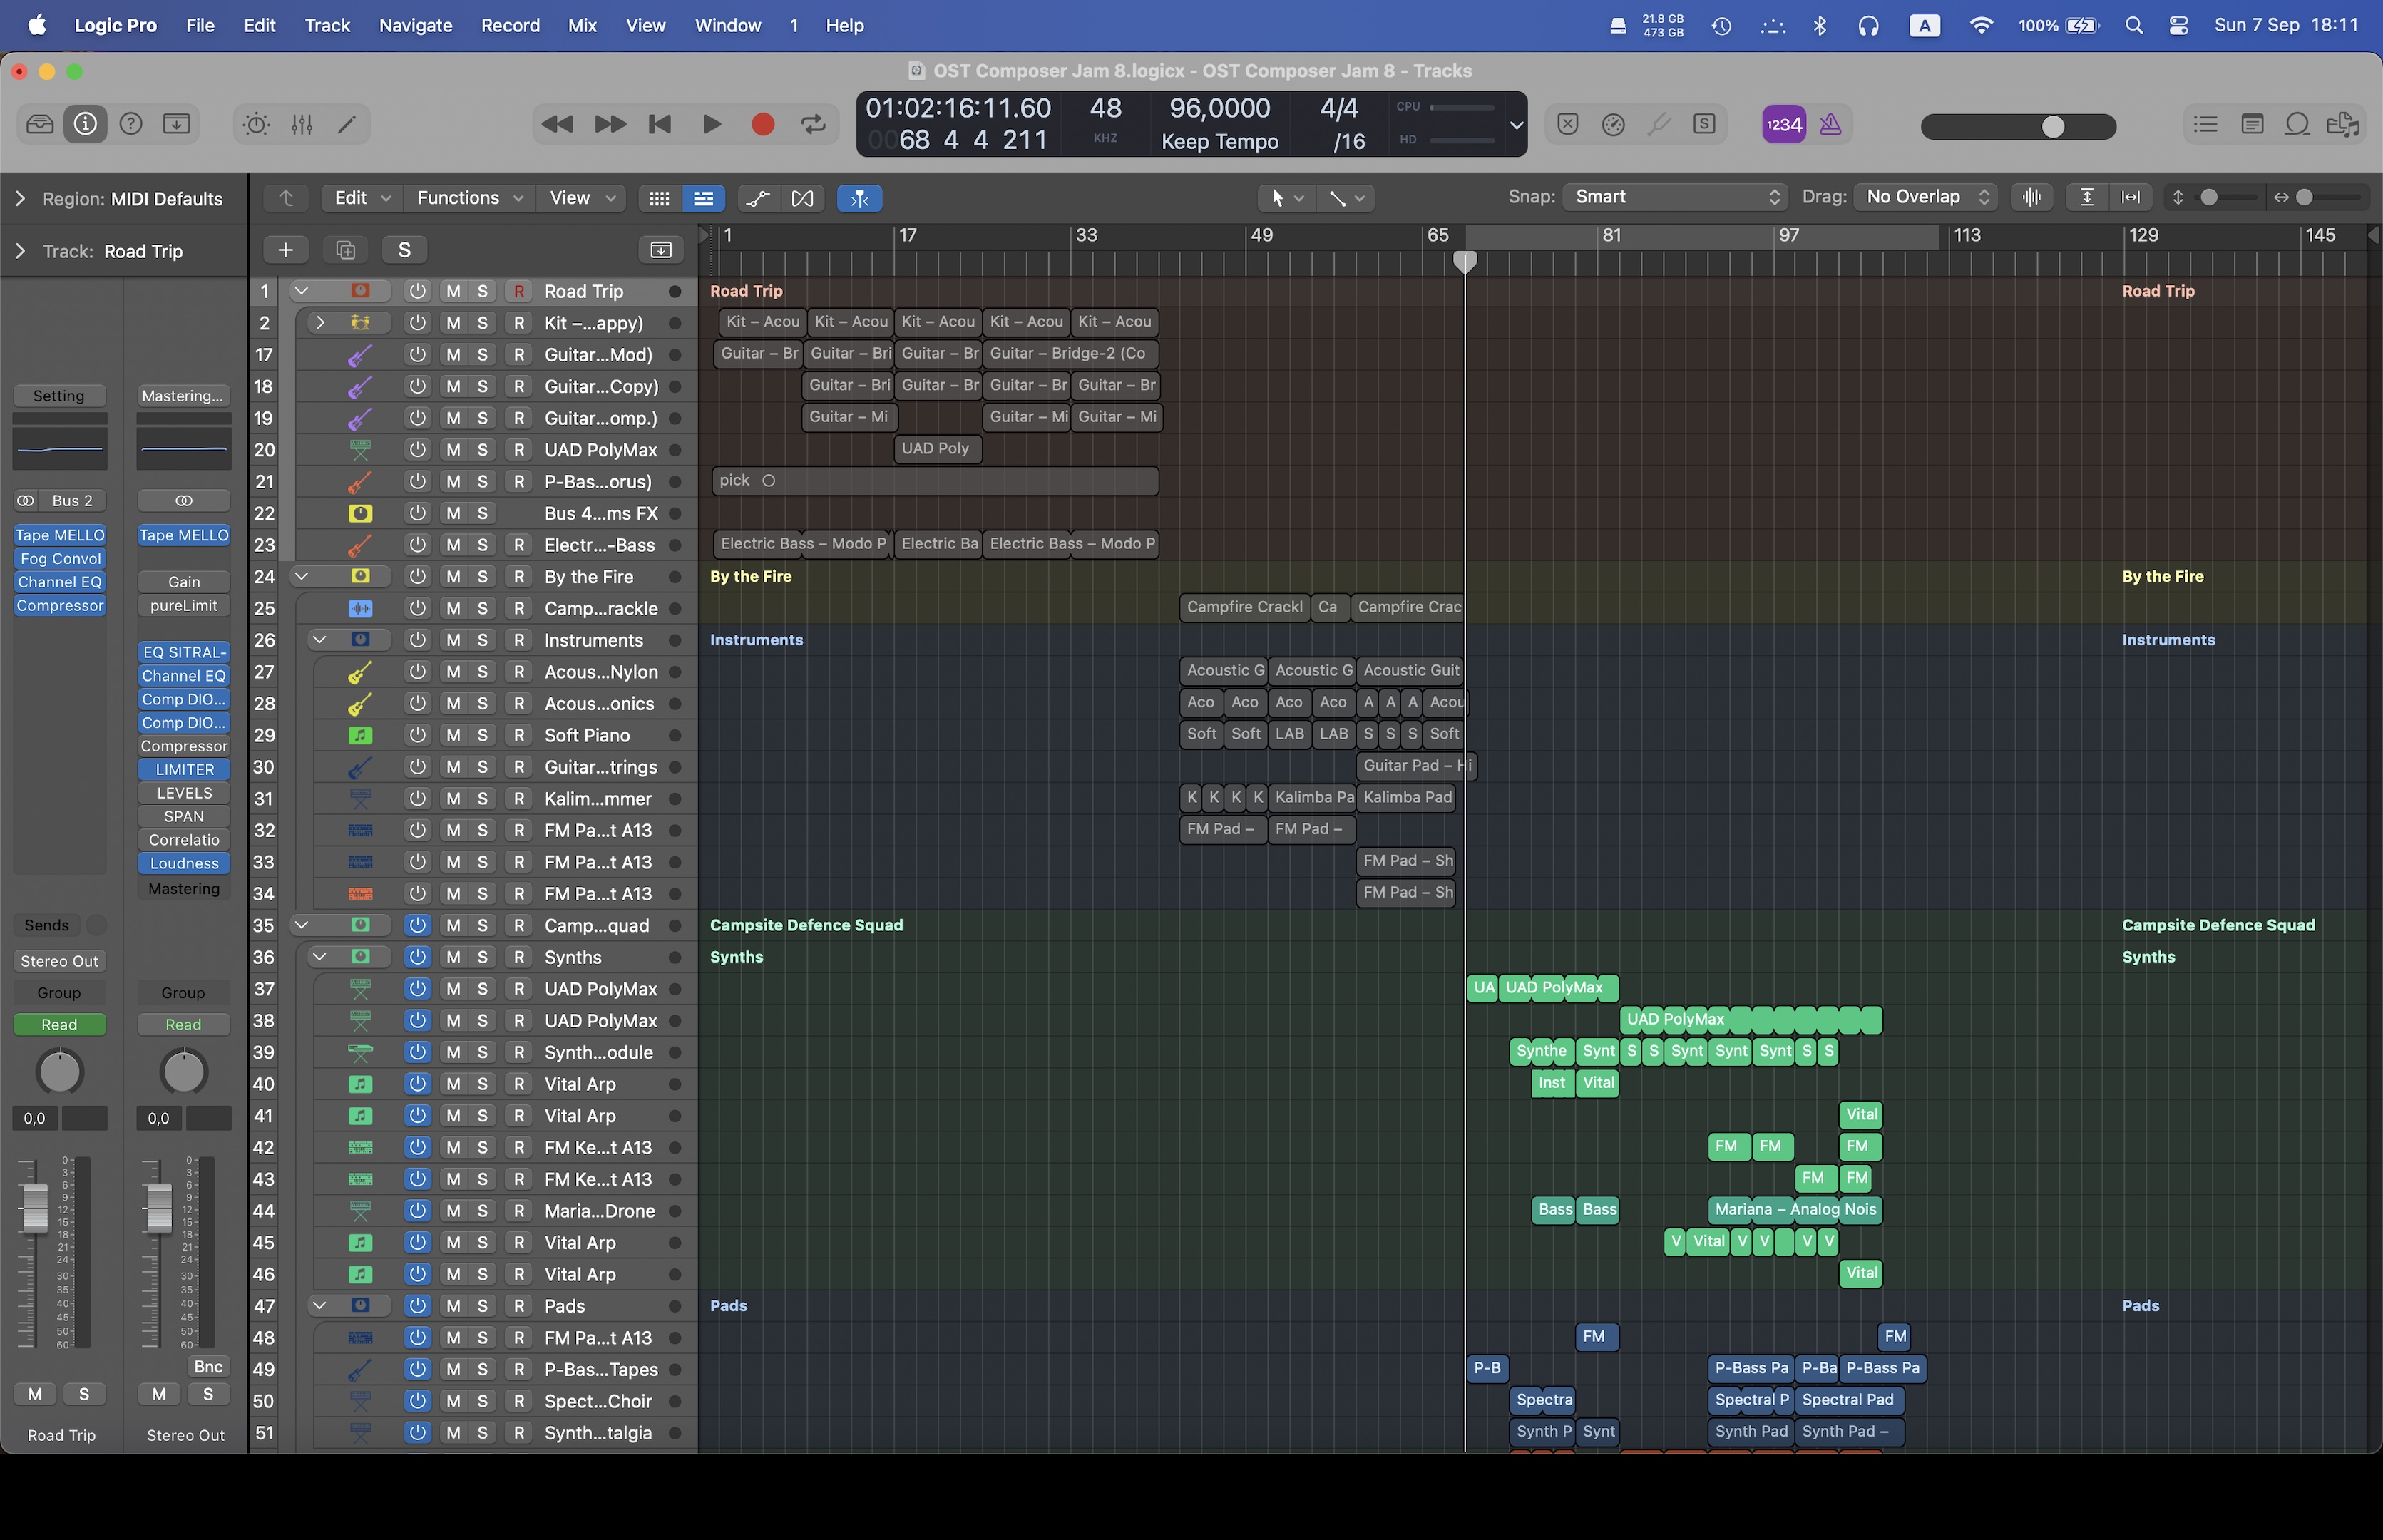Open the Mixer with faders icon
Screen dimensions: 2383x1540
click(x=302, y=124)
